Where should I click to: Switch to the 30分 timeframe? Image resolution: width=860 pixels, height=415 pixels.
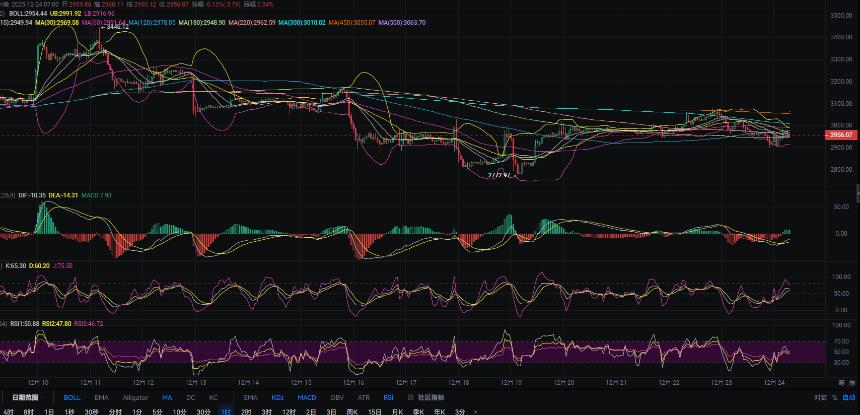(x=203, y=412)
